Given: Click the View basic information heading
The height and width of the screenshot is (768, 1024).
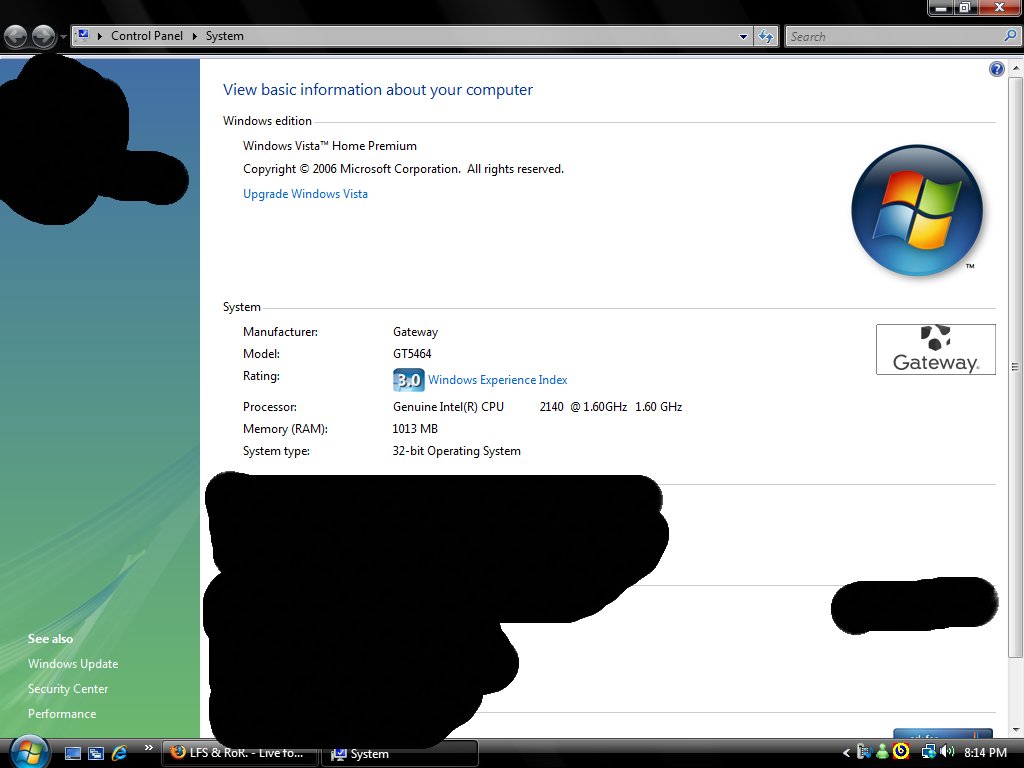Looking at the screenshot, I should click(378, 89).
